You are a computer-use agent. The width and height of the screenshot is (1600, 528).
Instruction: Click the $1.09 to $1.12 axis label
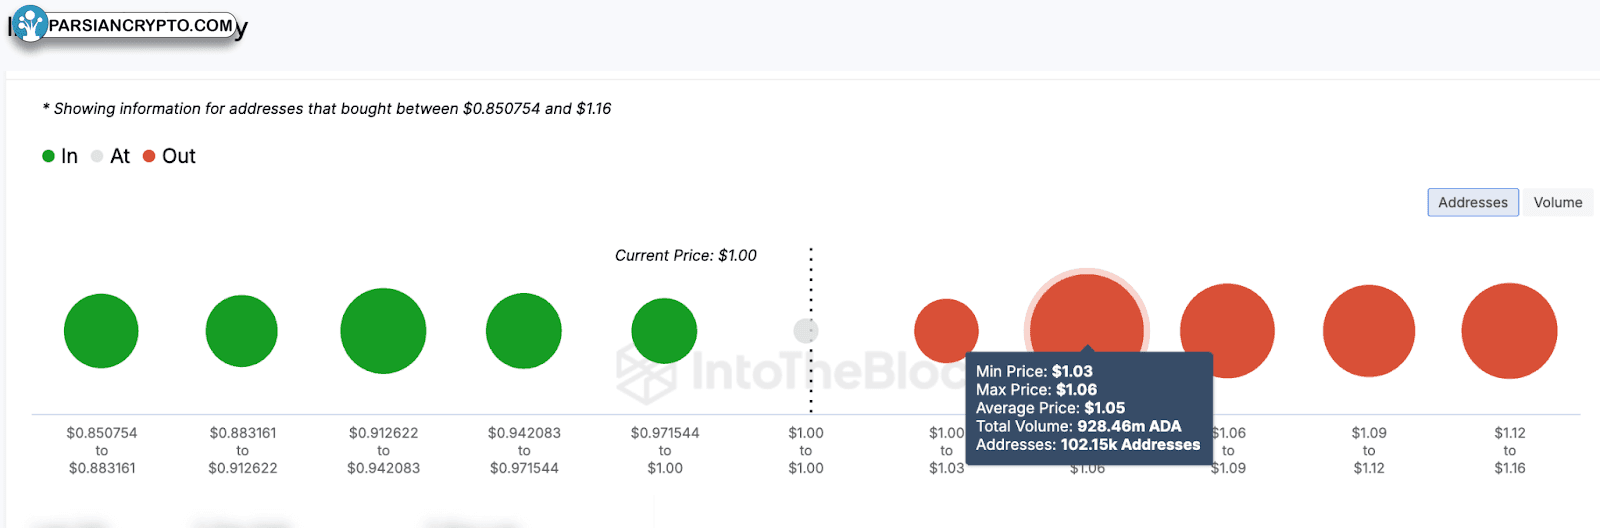(1369, 450)
